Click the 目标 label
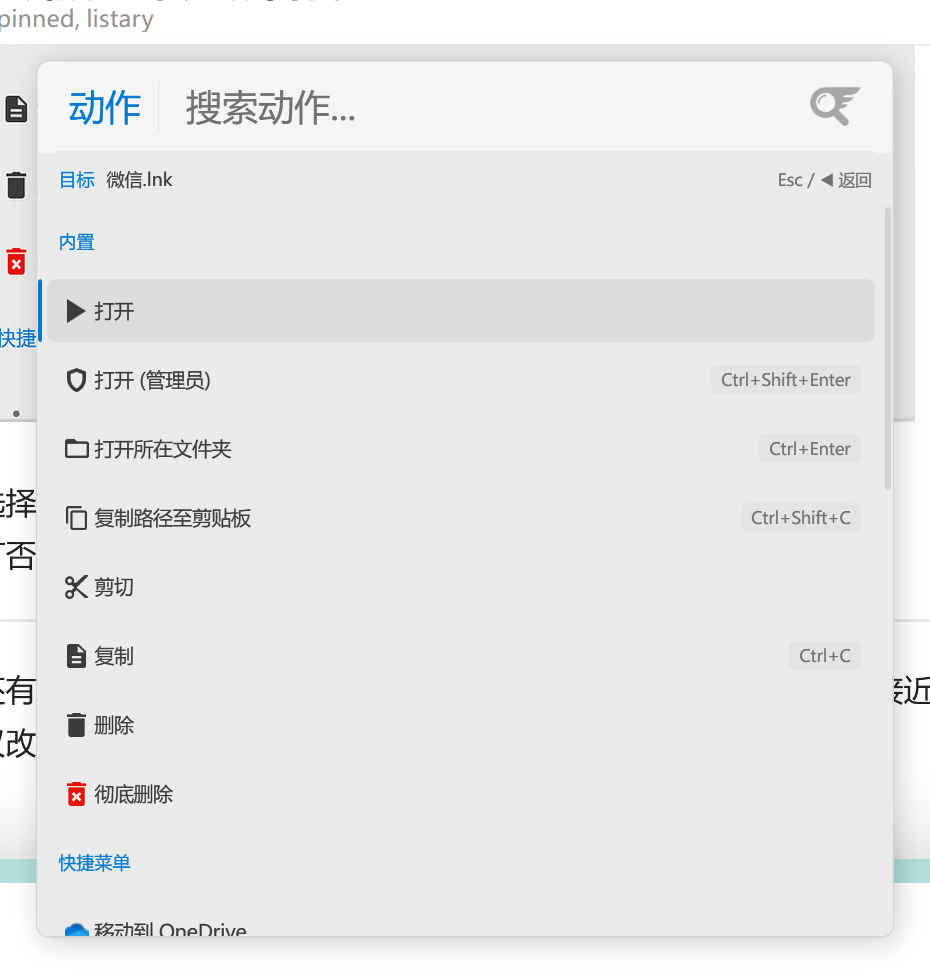Viewport: 930px width, 974px height. click(x=76, y=180)
